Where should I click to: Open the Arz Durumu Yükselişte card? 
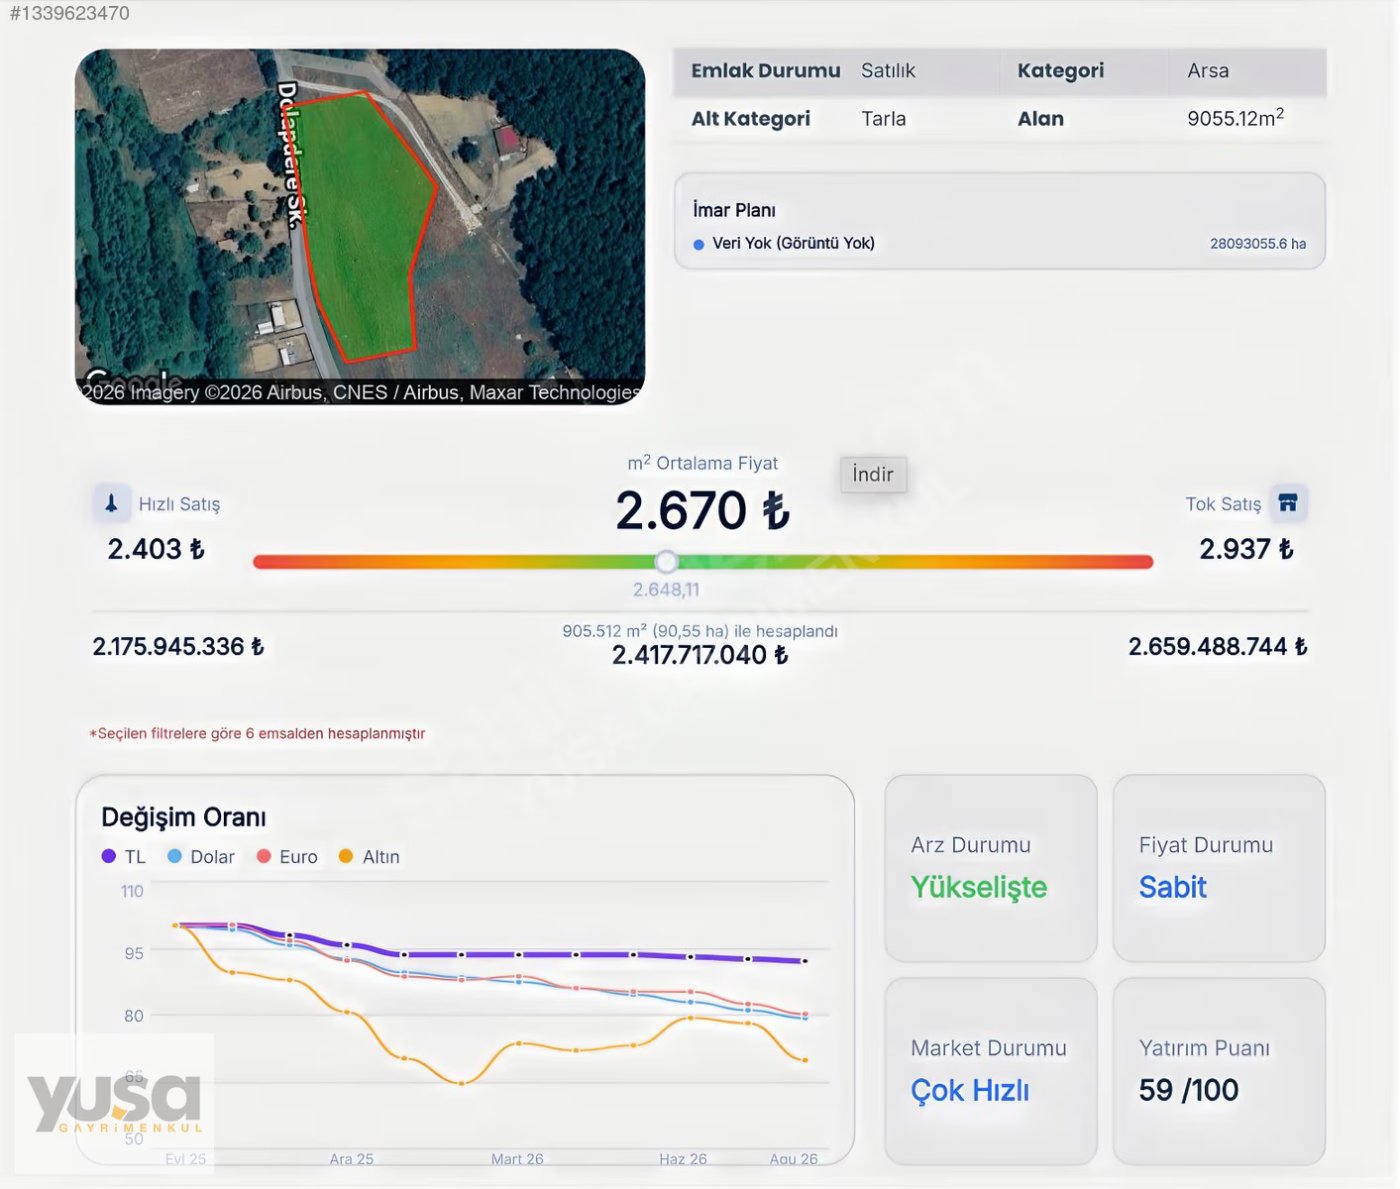(x=991, y=868)
